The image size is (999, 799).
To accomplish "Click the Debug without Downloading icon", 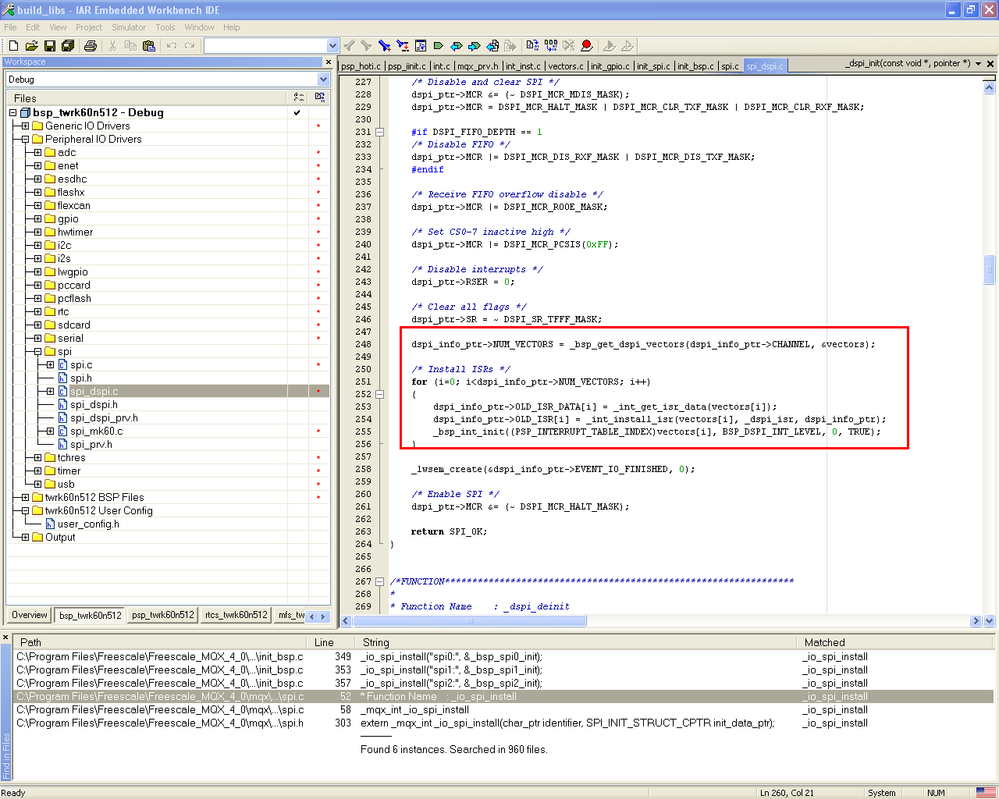I will 628,46.
